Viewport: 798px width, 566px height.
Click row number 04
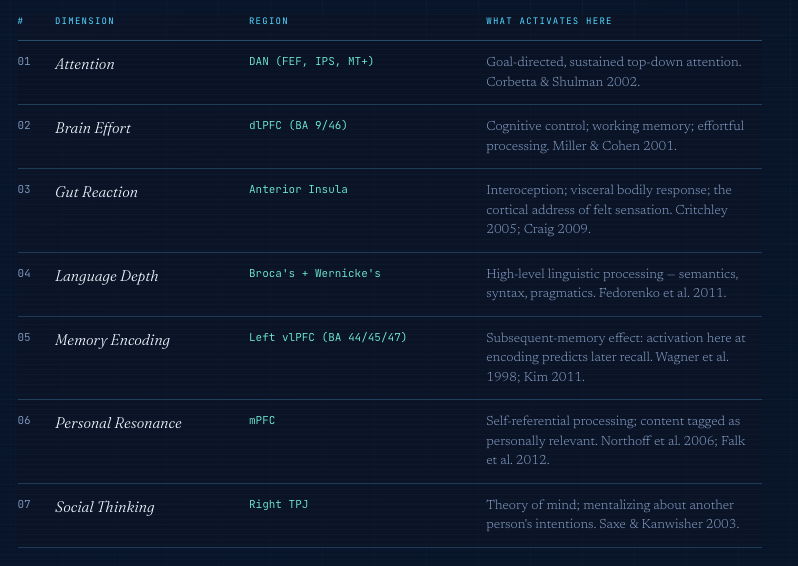(x=24, y=273)
